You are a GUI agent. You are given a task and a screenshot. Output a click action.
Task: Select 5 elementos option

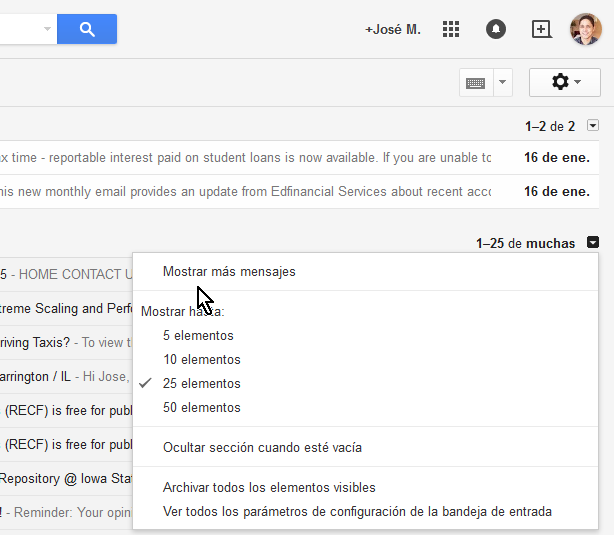click(x=198, y=336)
